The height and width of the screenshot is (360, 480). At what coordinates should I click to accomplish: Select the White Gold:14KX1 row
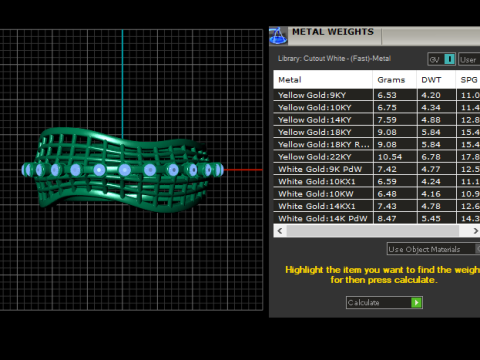point(377,206)
